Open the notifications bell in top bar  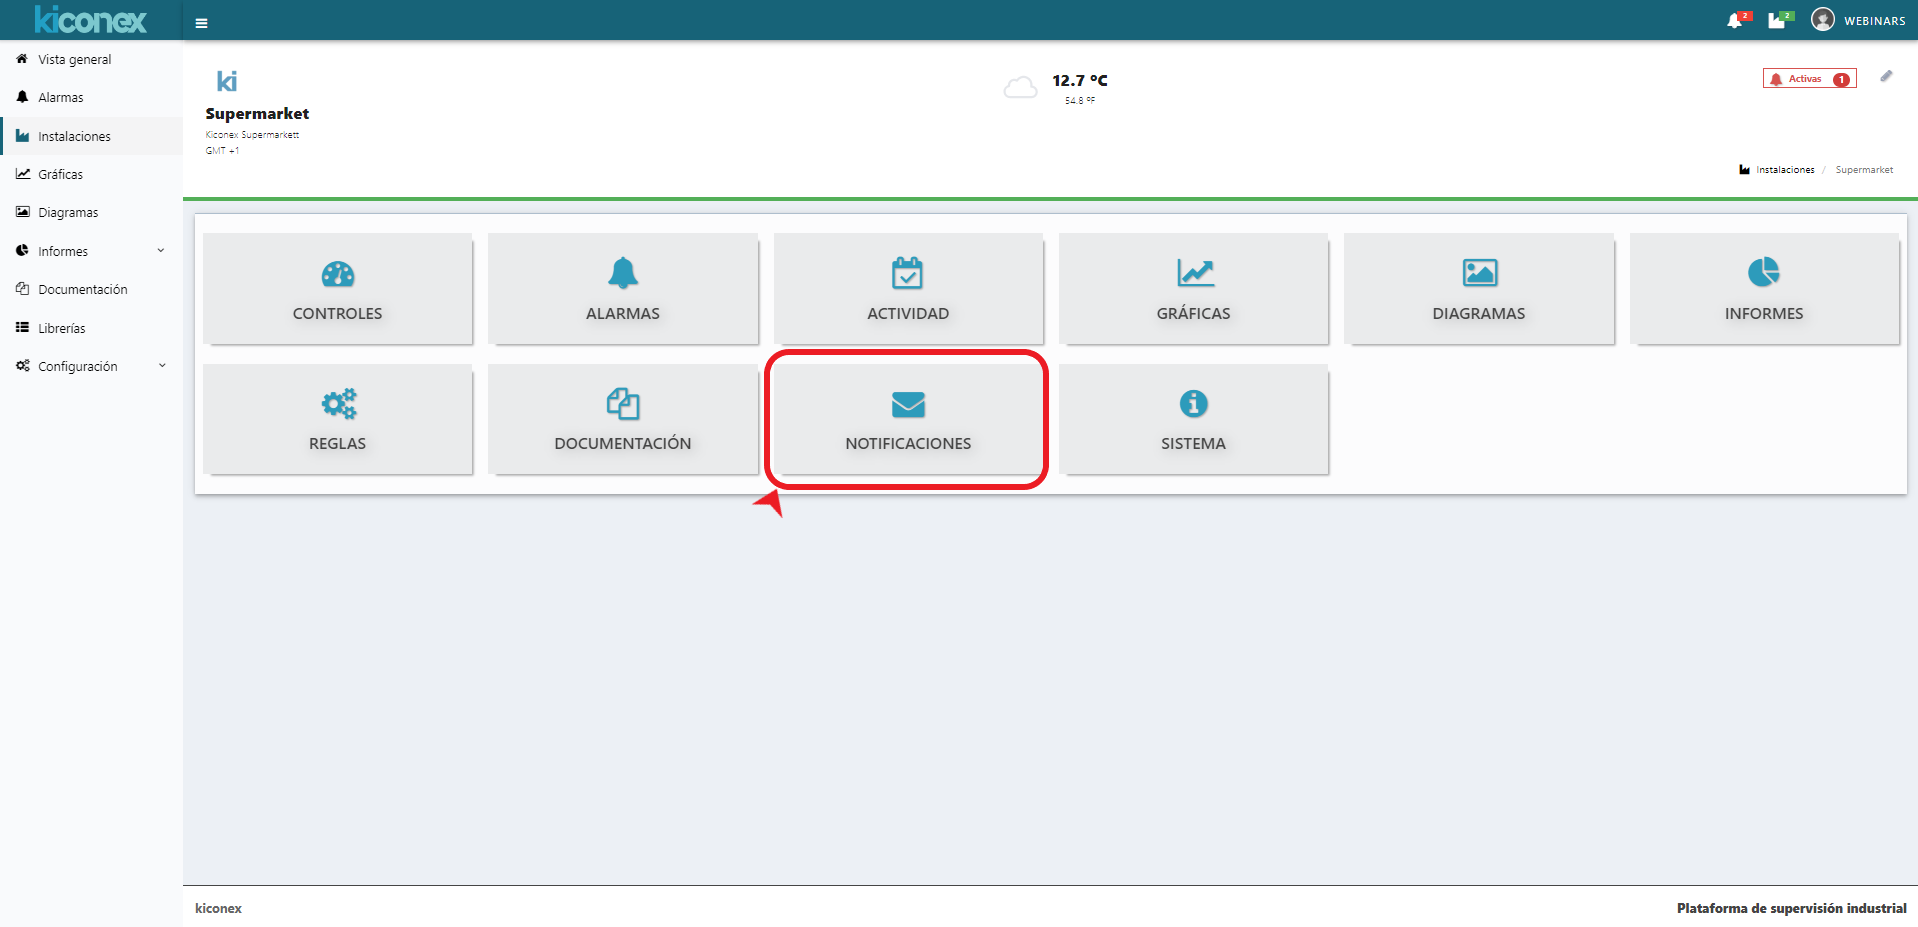pos(1735,21)
